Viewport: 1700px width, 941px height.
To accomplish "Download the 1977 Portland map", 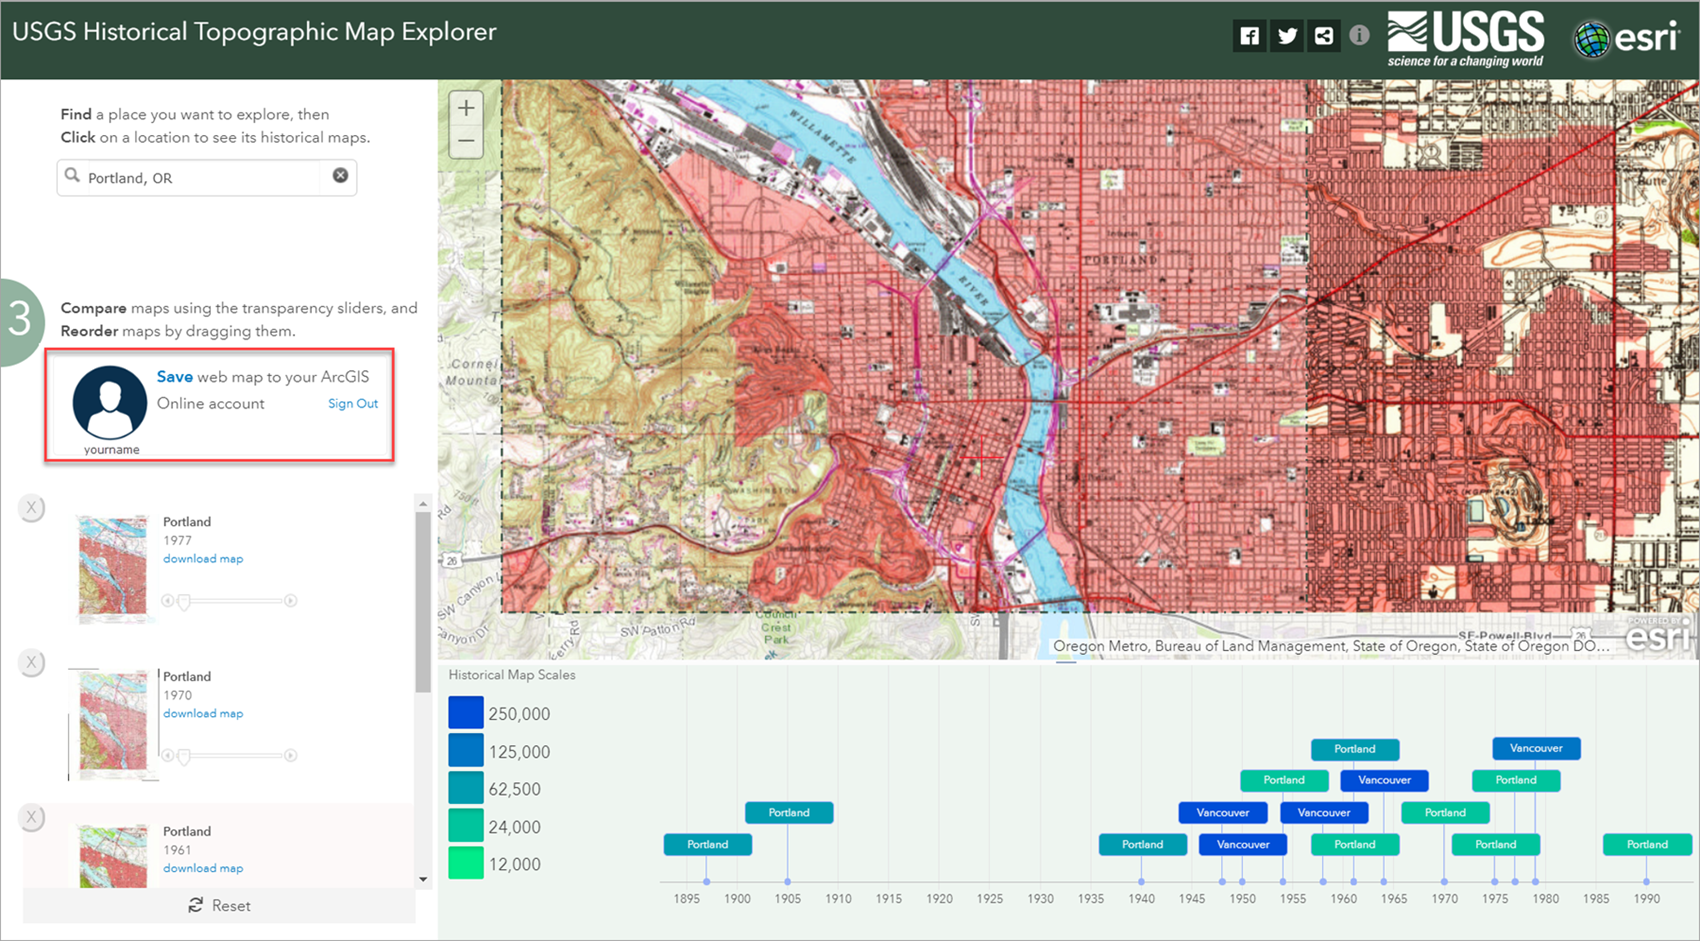I will tap(202, 558).
